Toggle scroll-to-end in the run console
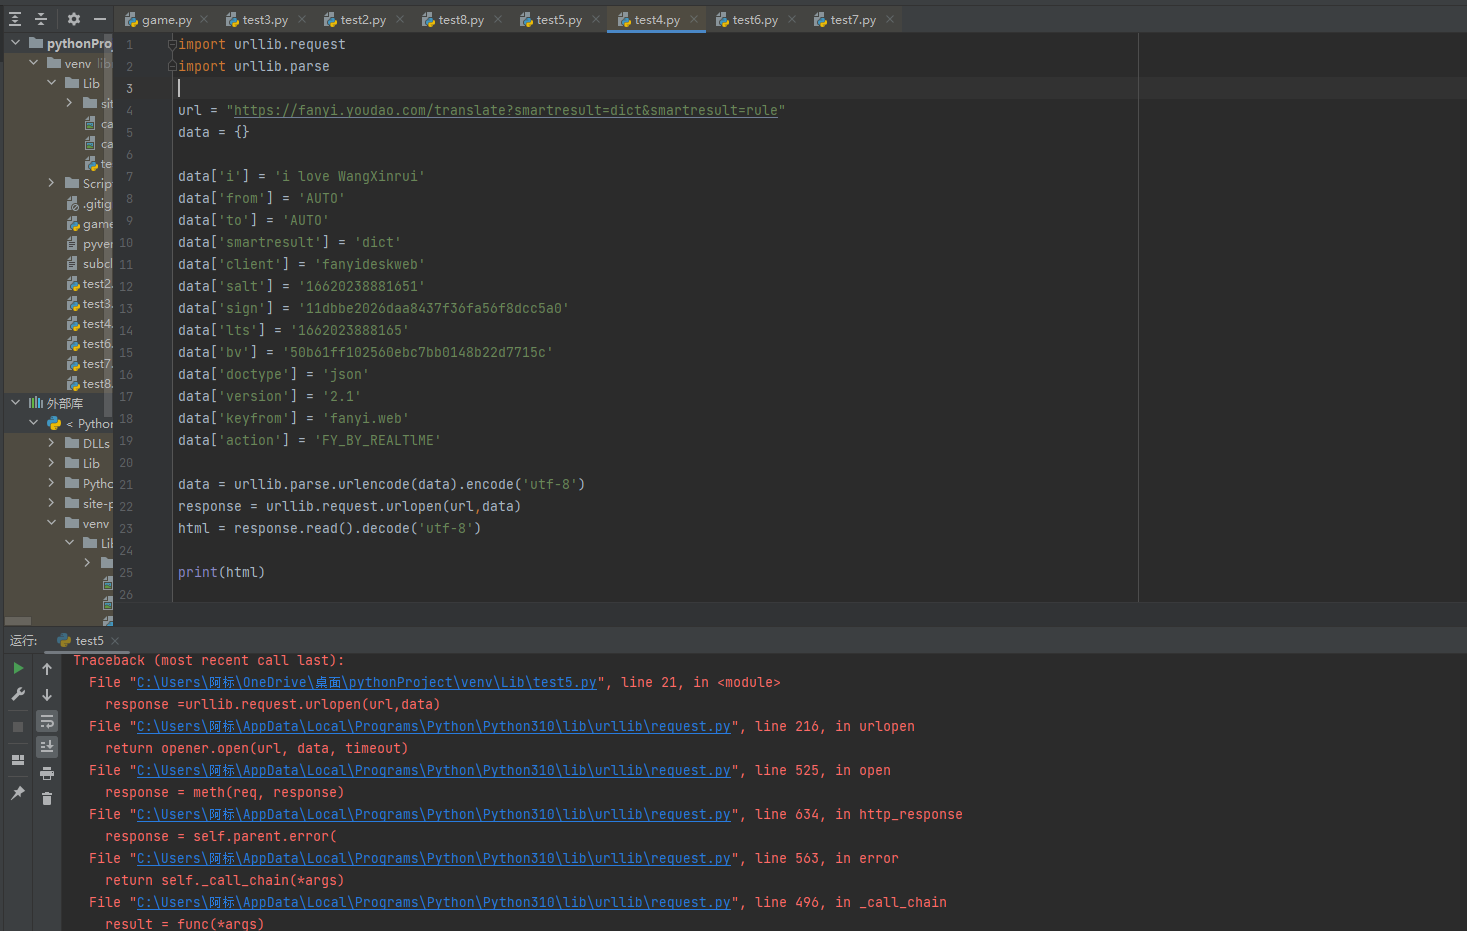1467x931 pixels. pos(47,747)
